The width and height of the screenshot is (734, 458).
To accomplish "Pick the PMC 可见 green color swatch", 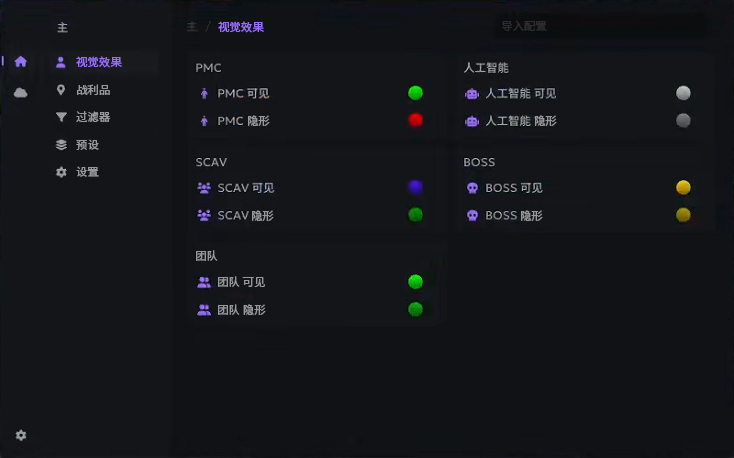I will click(x=415, y=93).
